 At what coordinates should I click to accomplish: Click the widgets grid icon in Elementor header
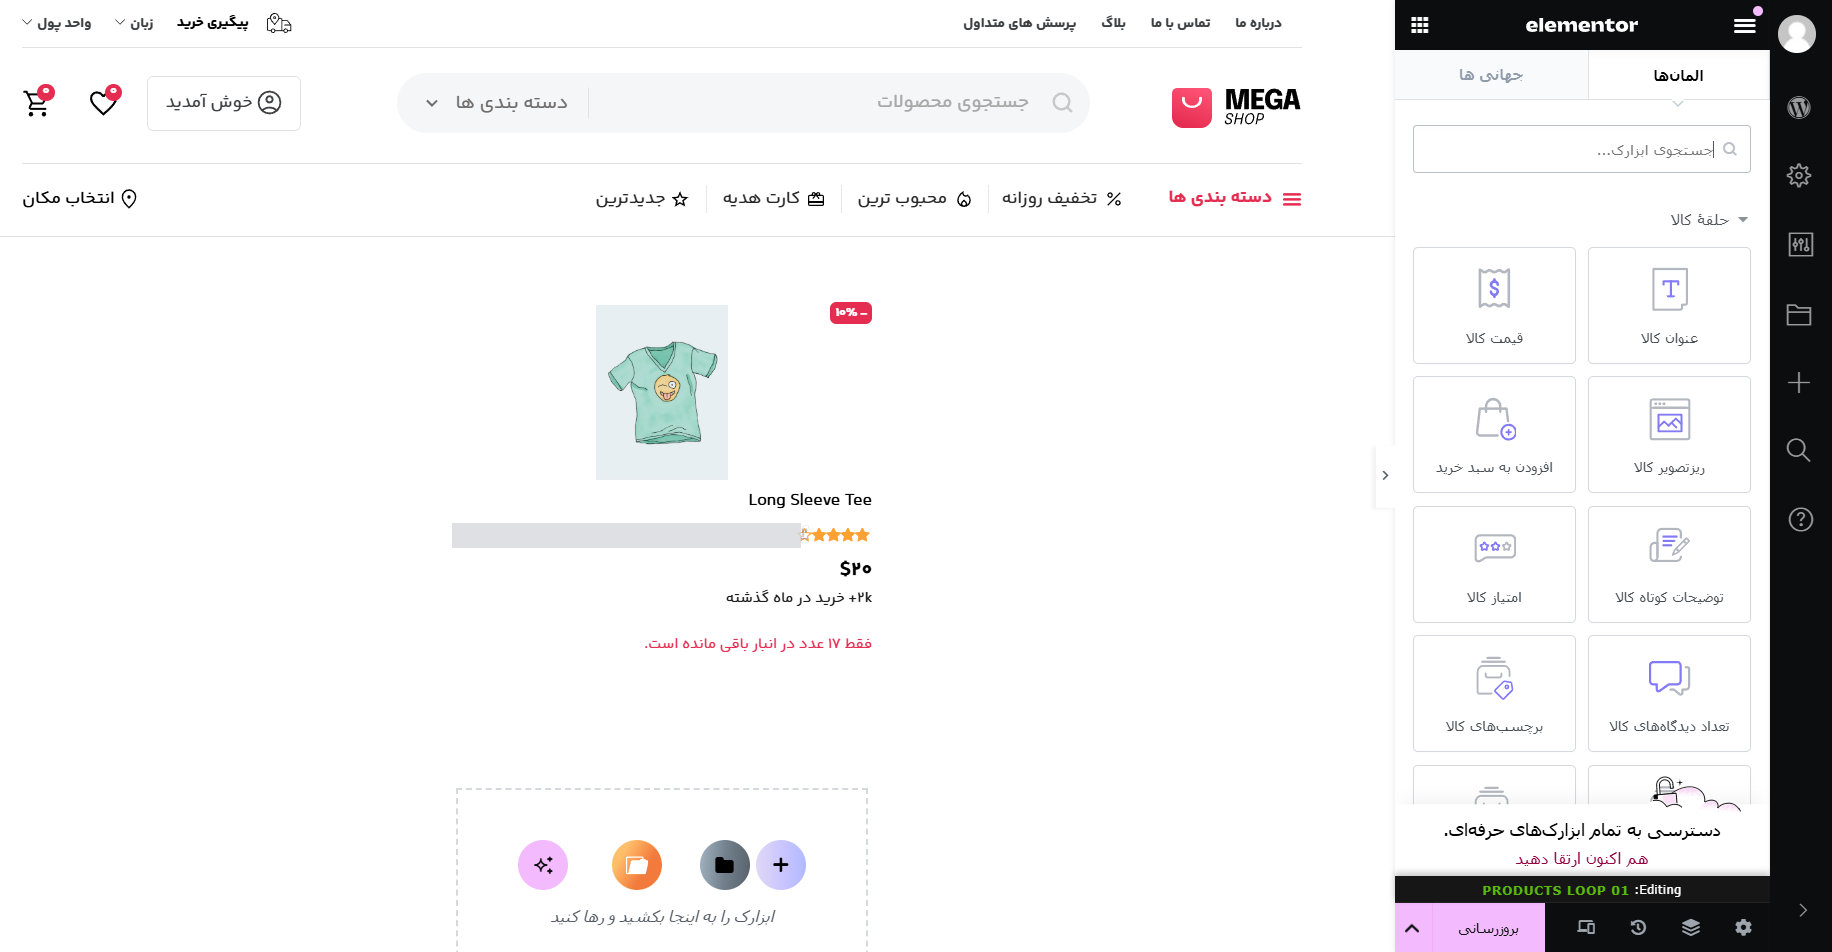click(x=1420, y=26)
